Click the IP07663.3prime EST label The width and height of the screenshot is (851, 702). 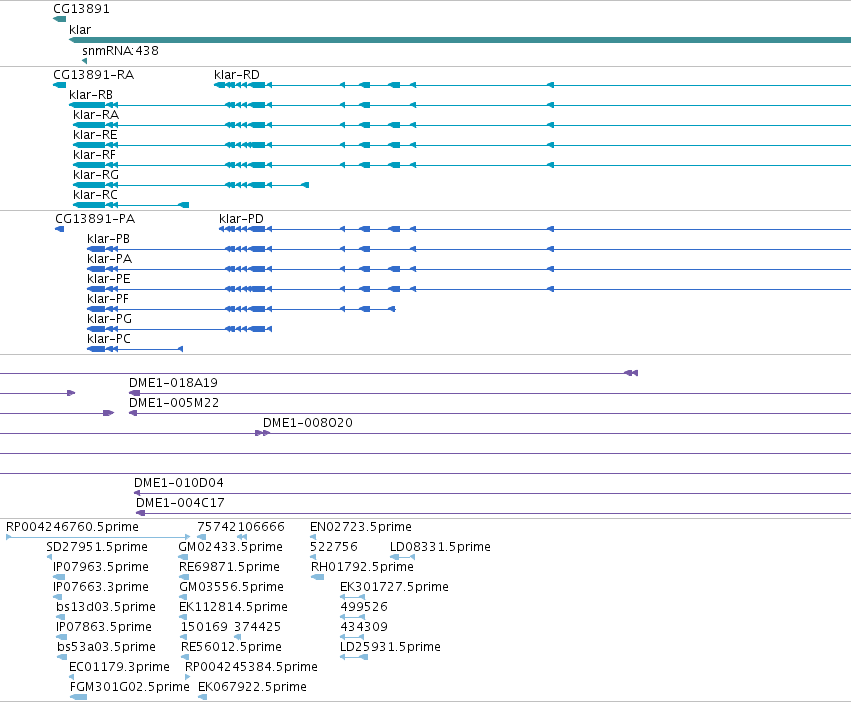100,587
